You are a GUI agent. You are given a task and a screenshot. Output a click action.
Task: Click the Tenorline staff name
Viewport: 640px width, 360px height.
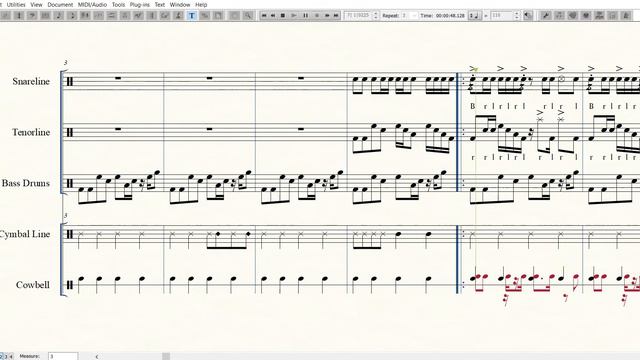click(x=31, y=132)
